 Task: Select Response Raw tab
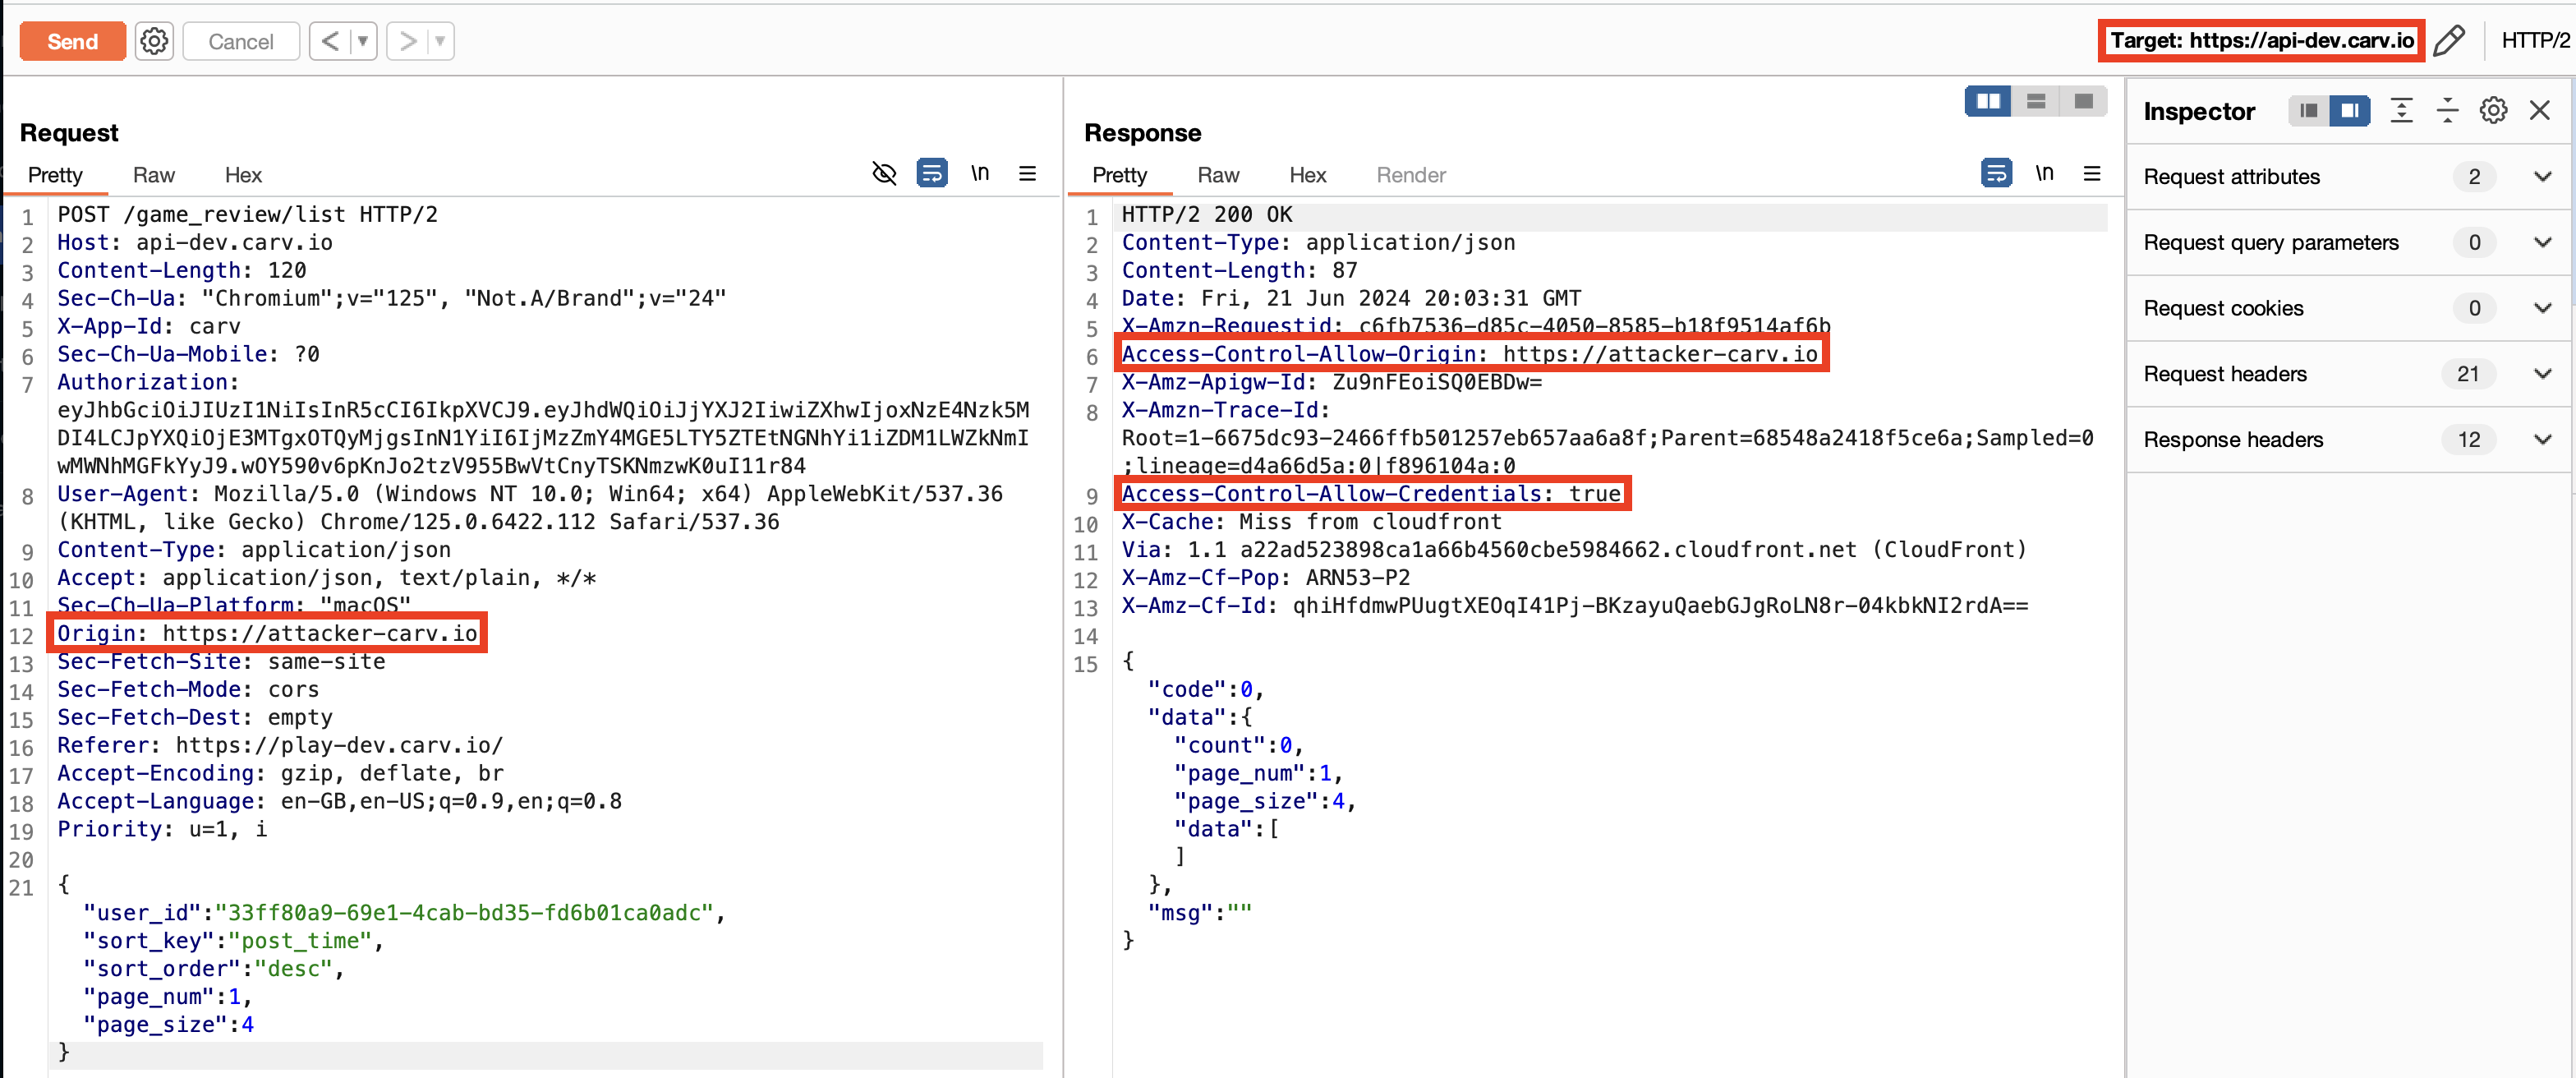1218,175
